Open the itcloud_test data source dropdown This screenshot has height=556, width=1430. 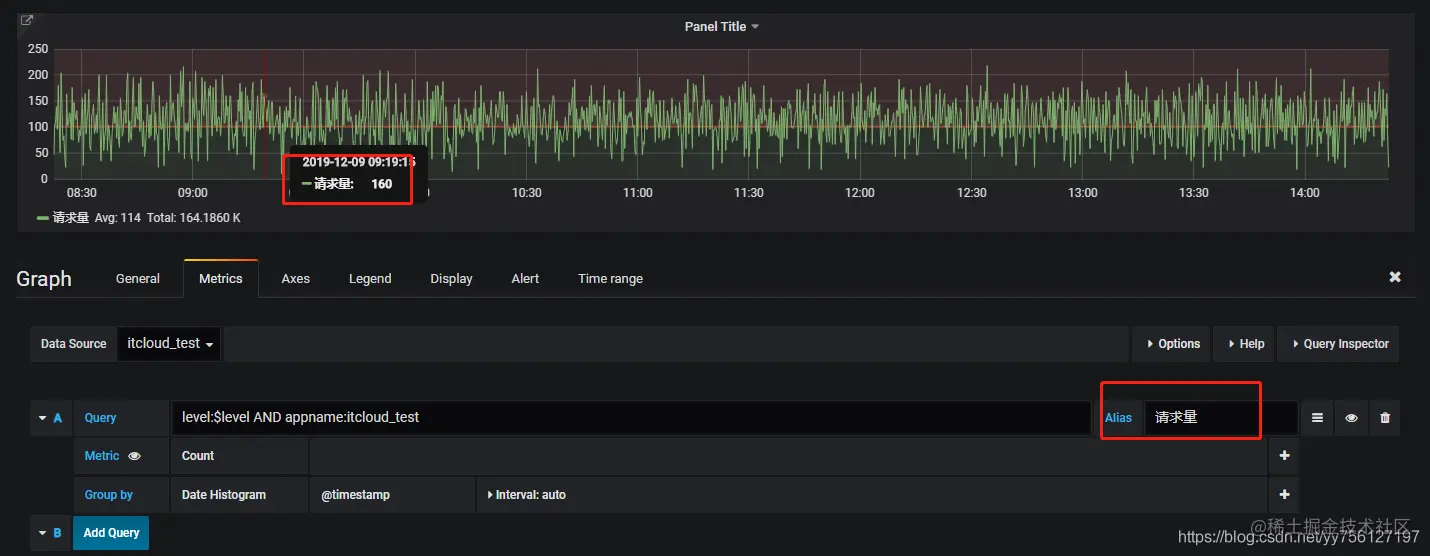click(x=170, y=343)
